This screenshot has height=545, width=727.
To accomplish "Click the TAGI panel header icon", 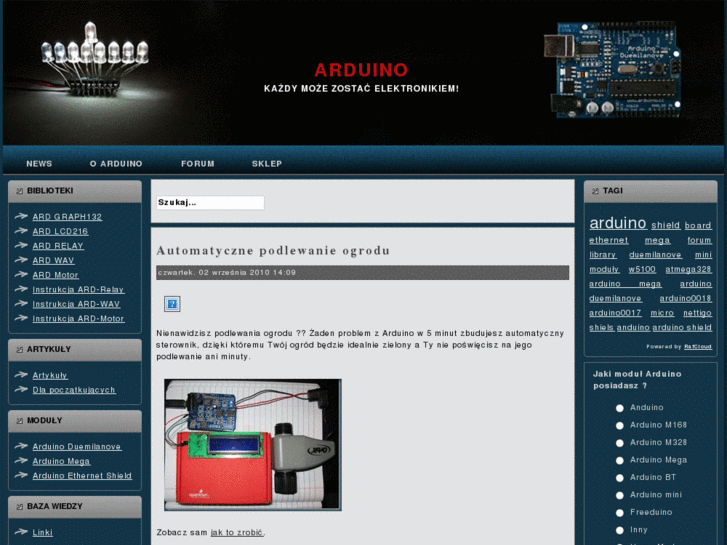I will point(595,191).
